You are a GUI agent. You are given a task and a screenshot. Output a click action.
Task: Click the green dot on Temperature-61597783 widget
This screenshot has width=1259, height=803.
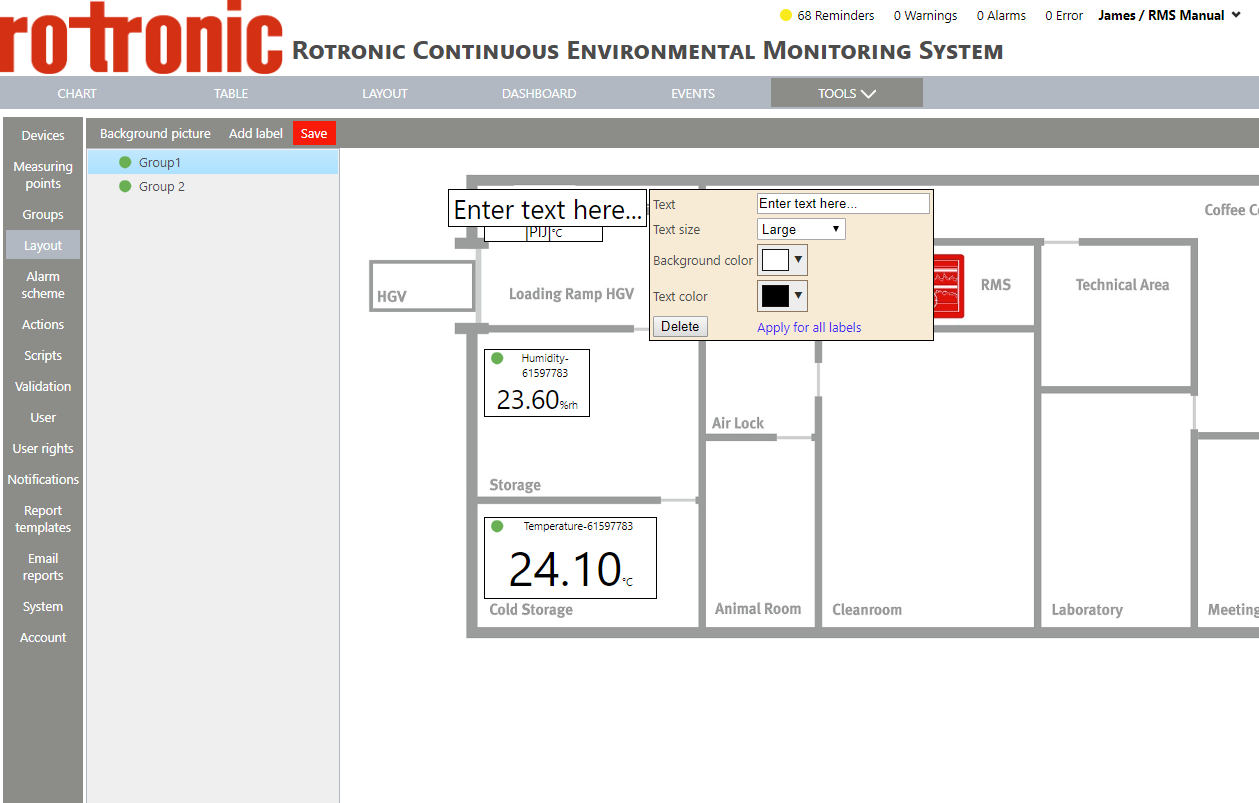[x=497, y=526]
